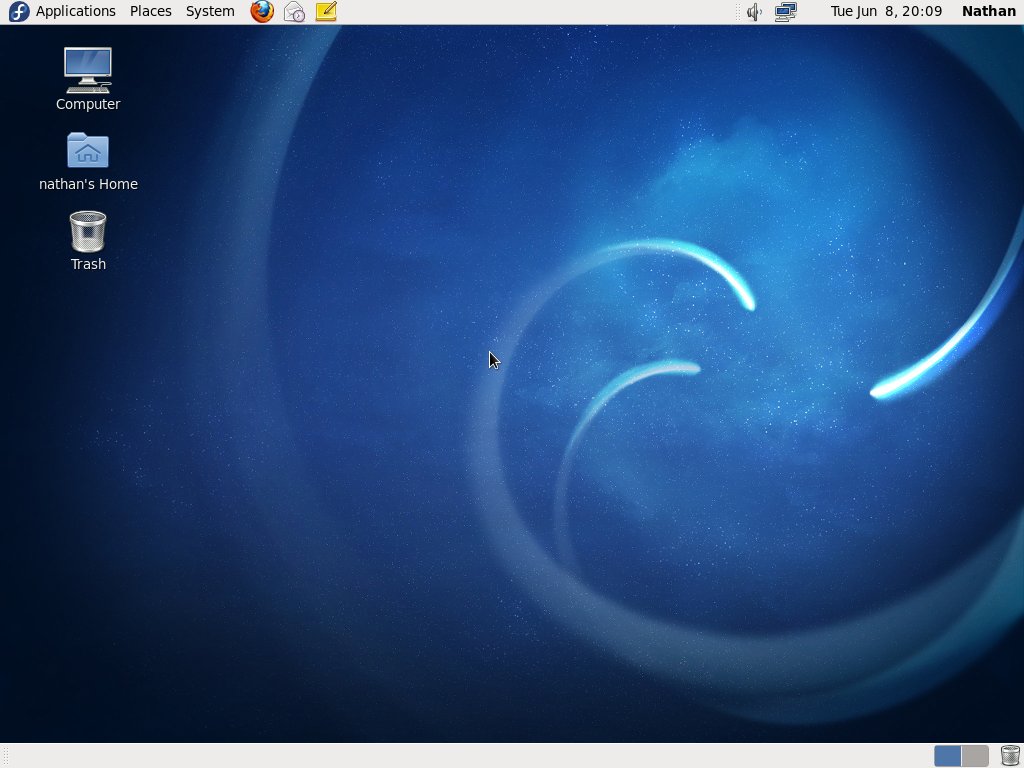
Task: Select the Trash icon on the desktop
Action: [x=88, y=231]
